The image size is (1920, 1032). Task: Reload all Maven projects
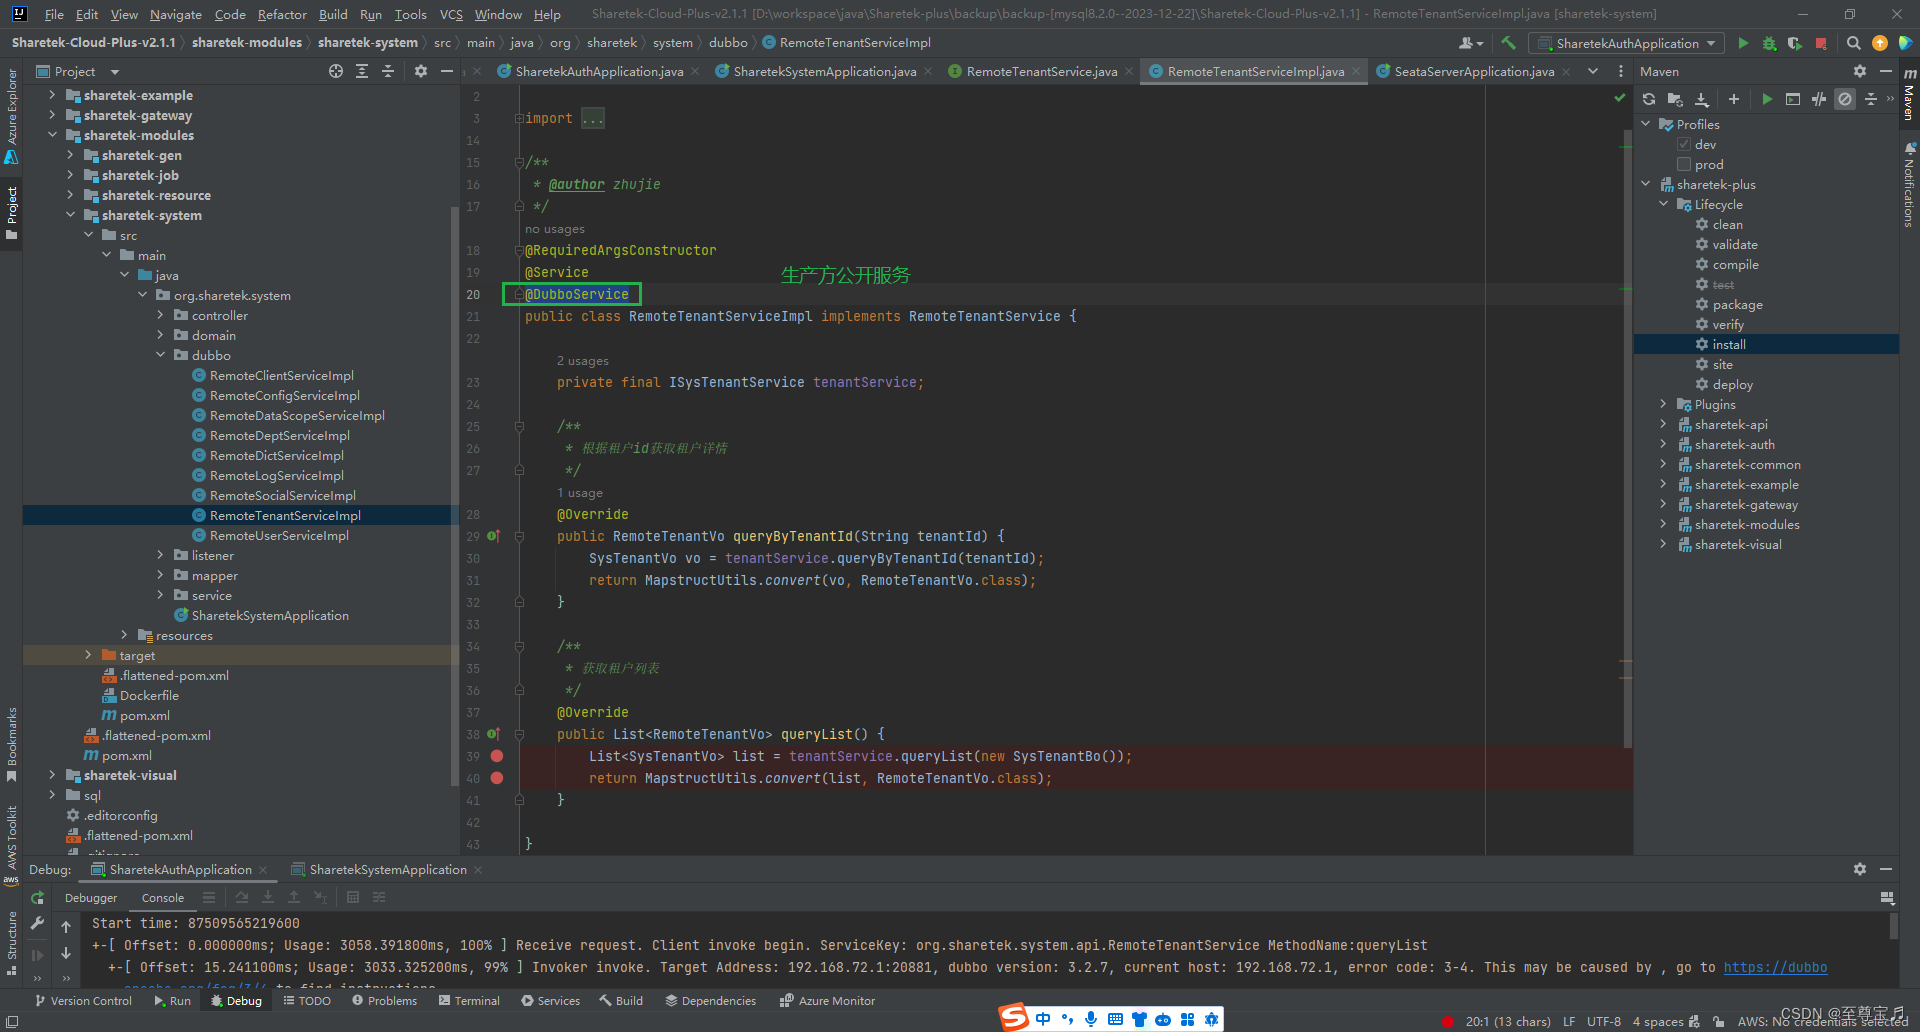coord(1649,99)
